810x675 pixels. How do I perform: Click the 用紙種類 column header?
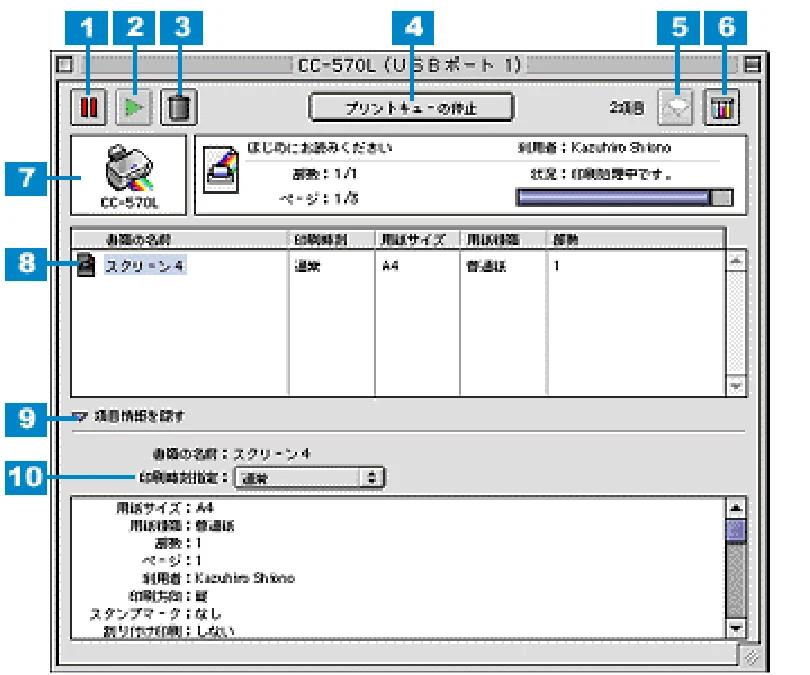pyautogui.click(x=503, y=240)
